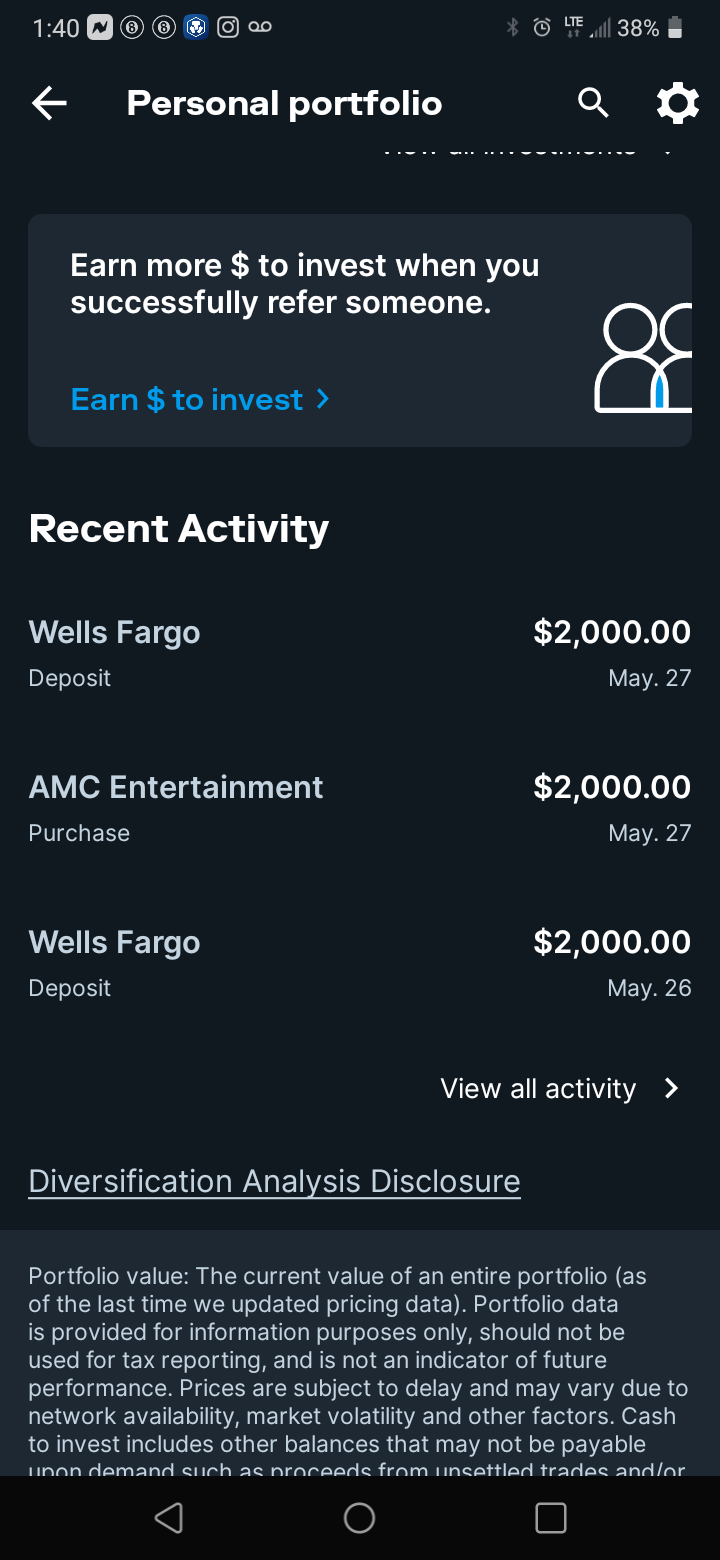Tap the referral people illustration icon

click(644, 359)
